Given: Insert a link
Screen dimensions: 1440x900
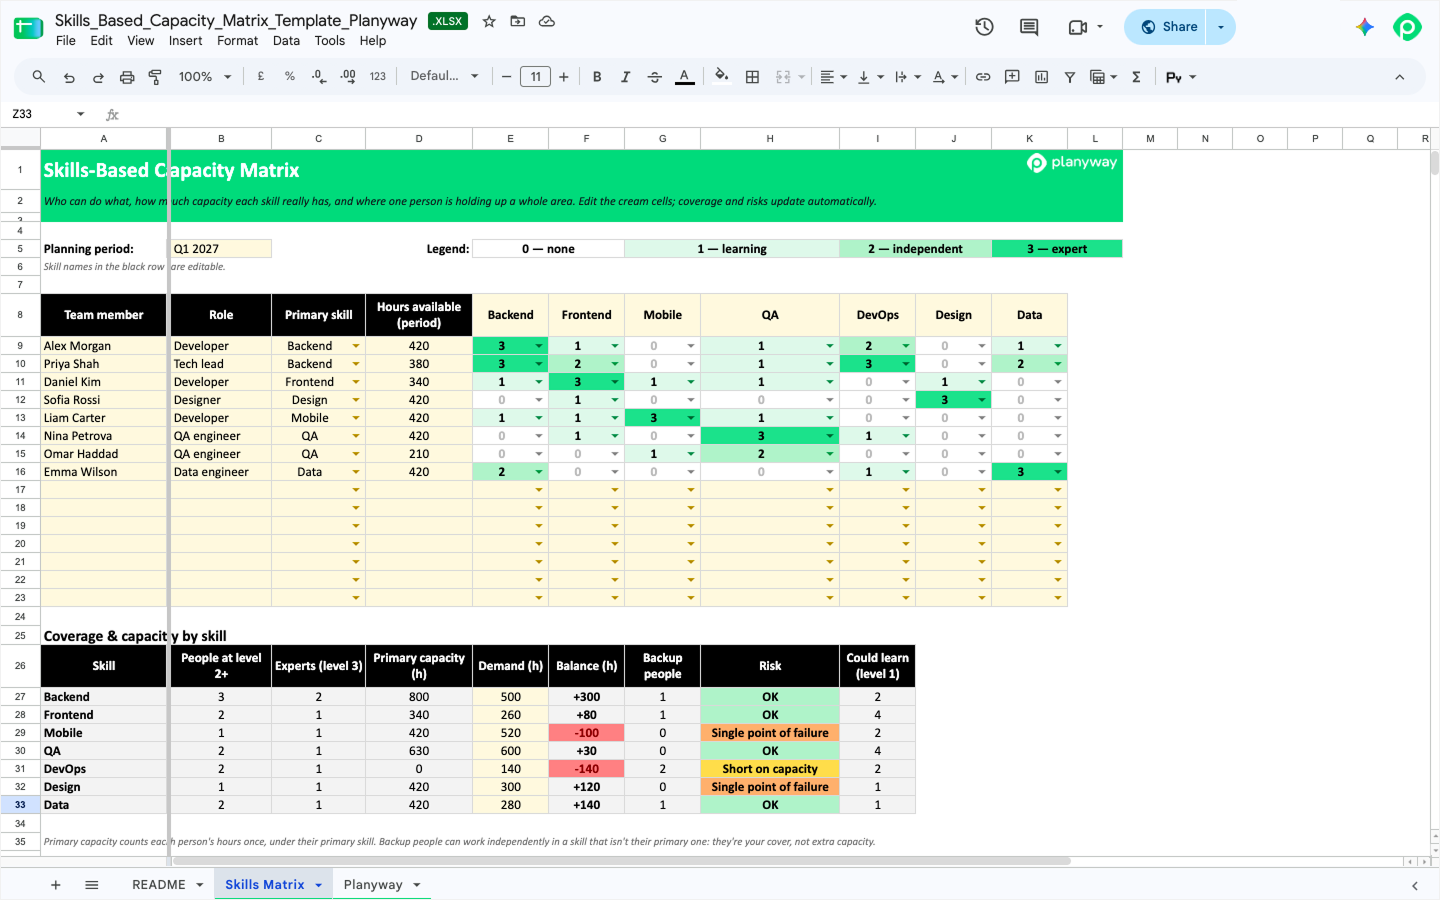Looking at the screenshot, I should 983,77.
